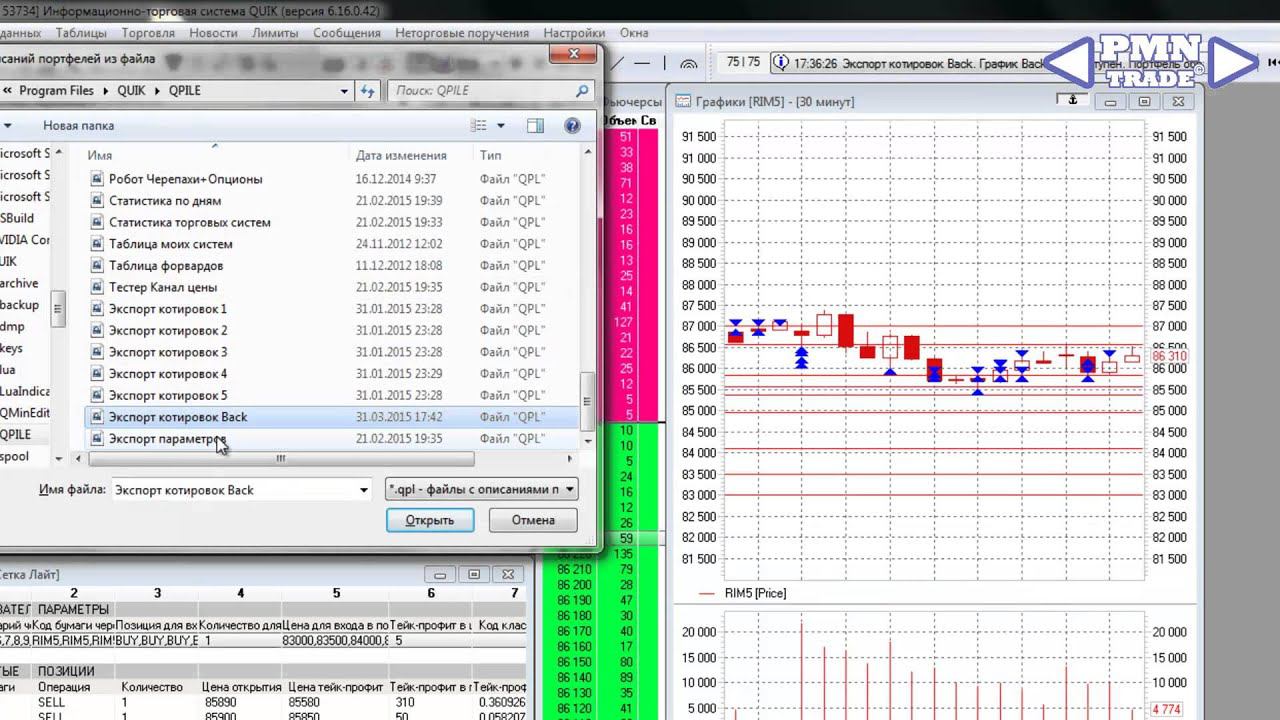
Task: Open dialog help with the question mark icon
Action: [x=572, y=126]
